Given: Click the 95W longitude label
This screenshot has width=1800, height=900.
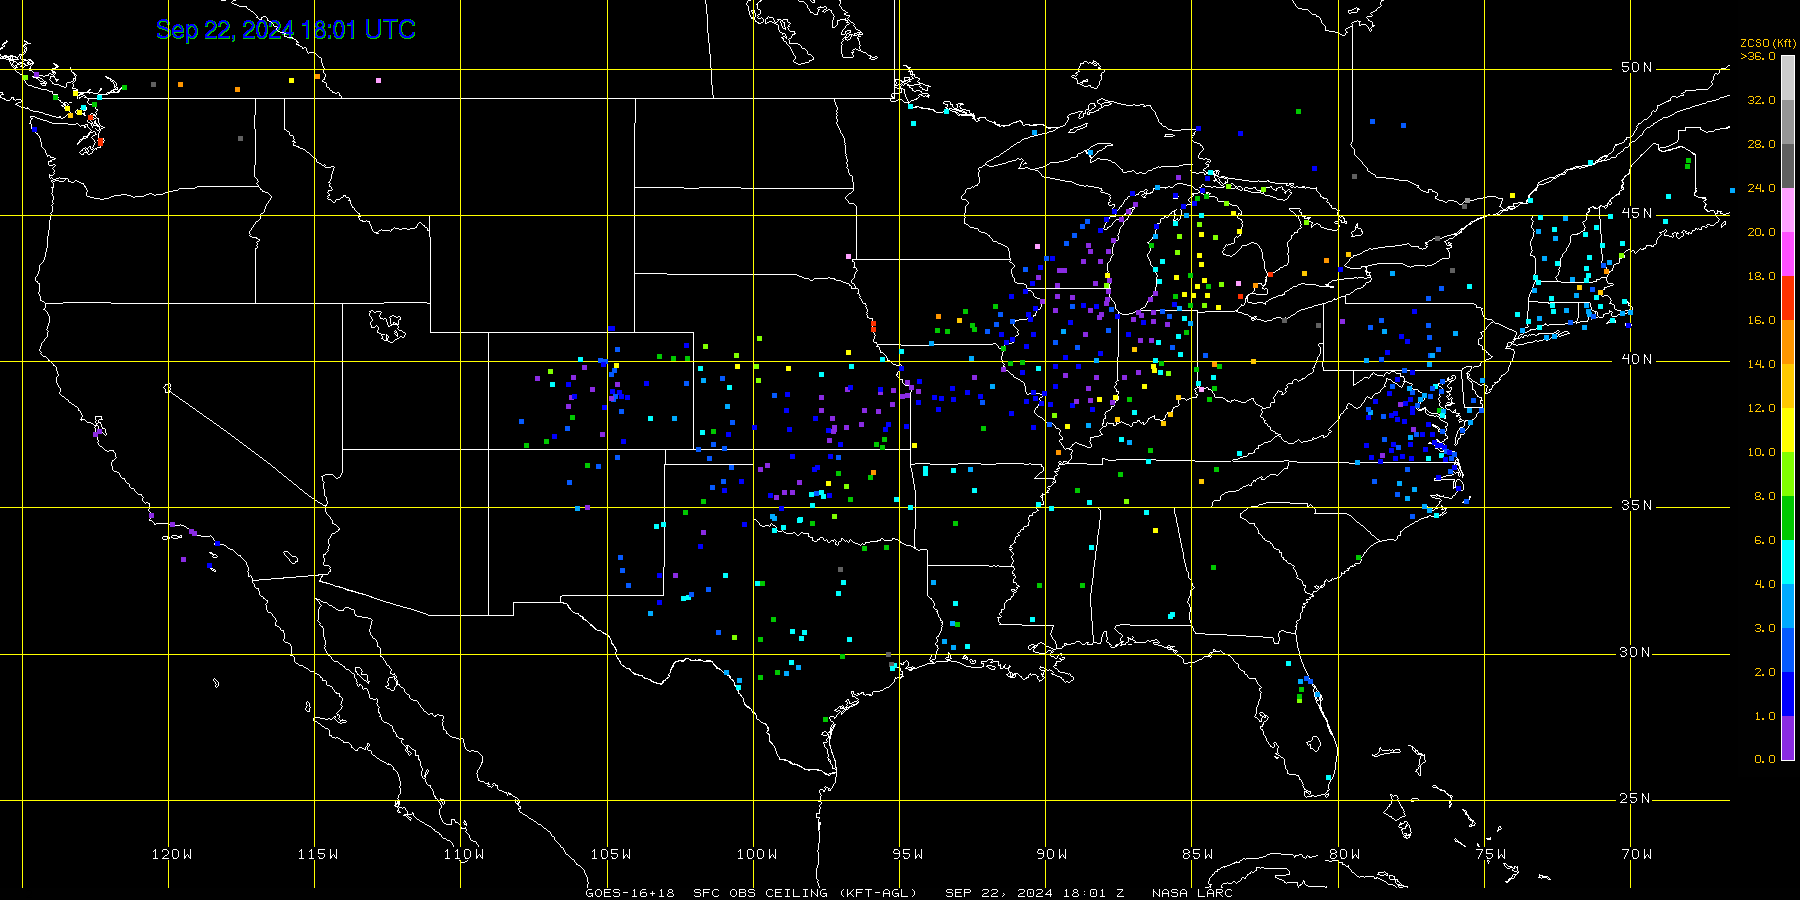Looking at the screenshot, I should pos(907,854).
